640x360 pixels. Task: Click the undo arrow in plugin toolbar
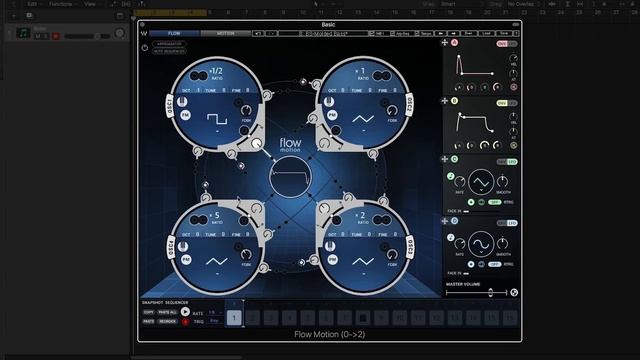(258, 33)
